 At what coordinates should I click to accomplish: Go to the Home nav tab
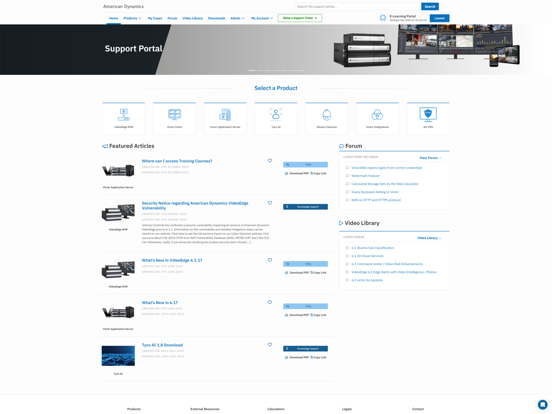[x=113, y=18]
